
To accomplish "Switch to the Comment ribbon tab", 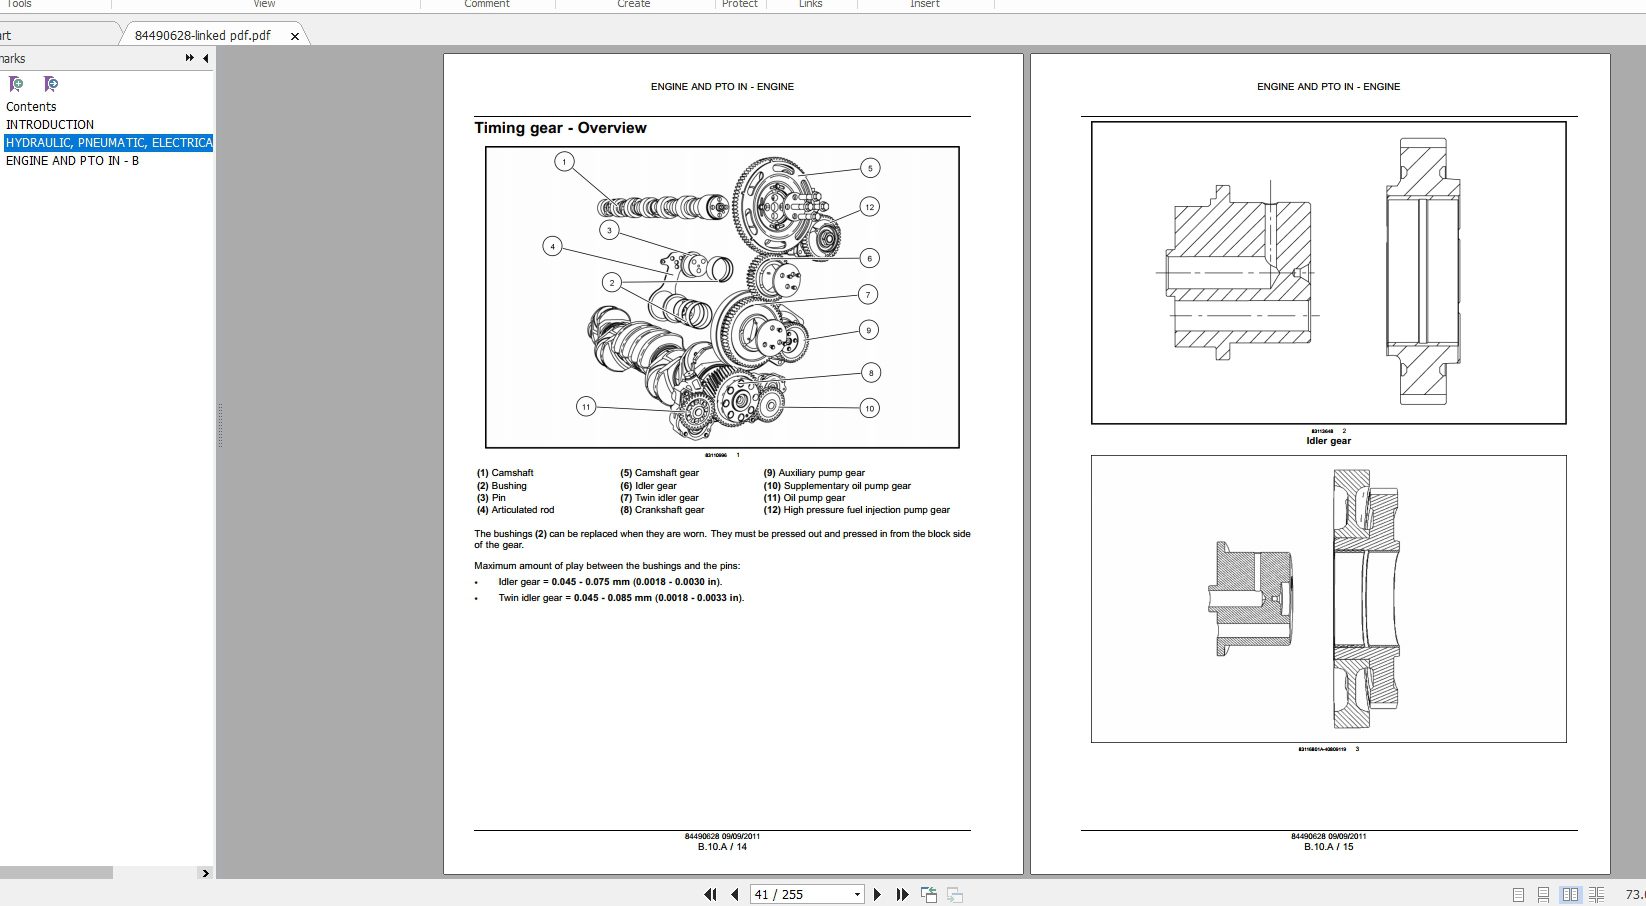I will pos(487,4).
